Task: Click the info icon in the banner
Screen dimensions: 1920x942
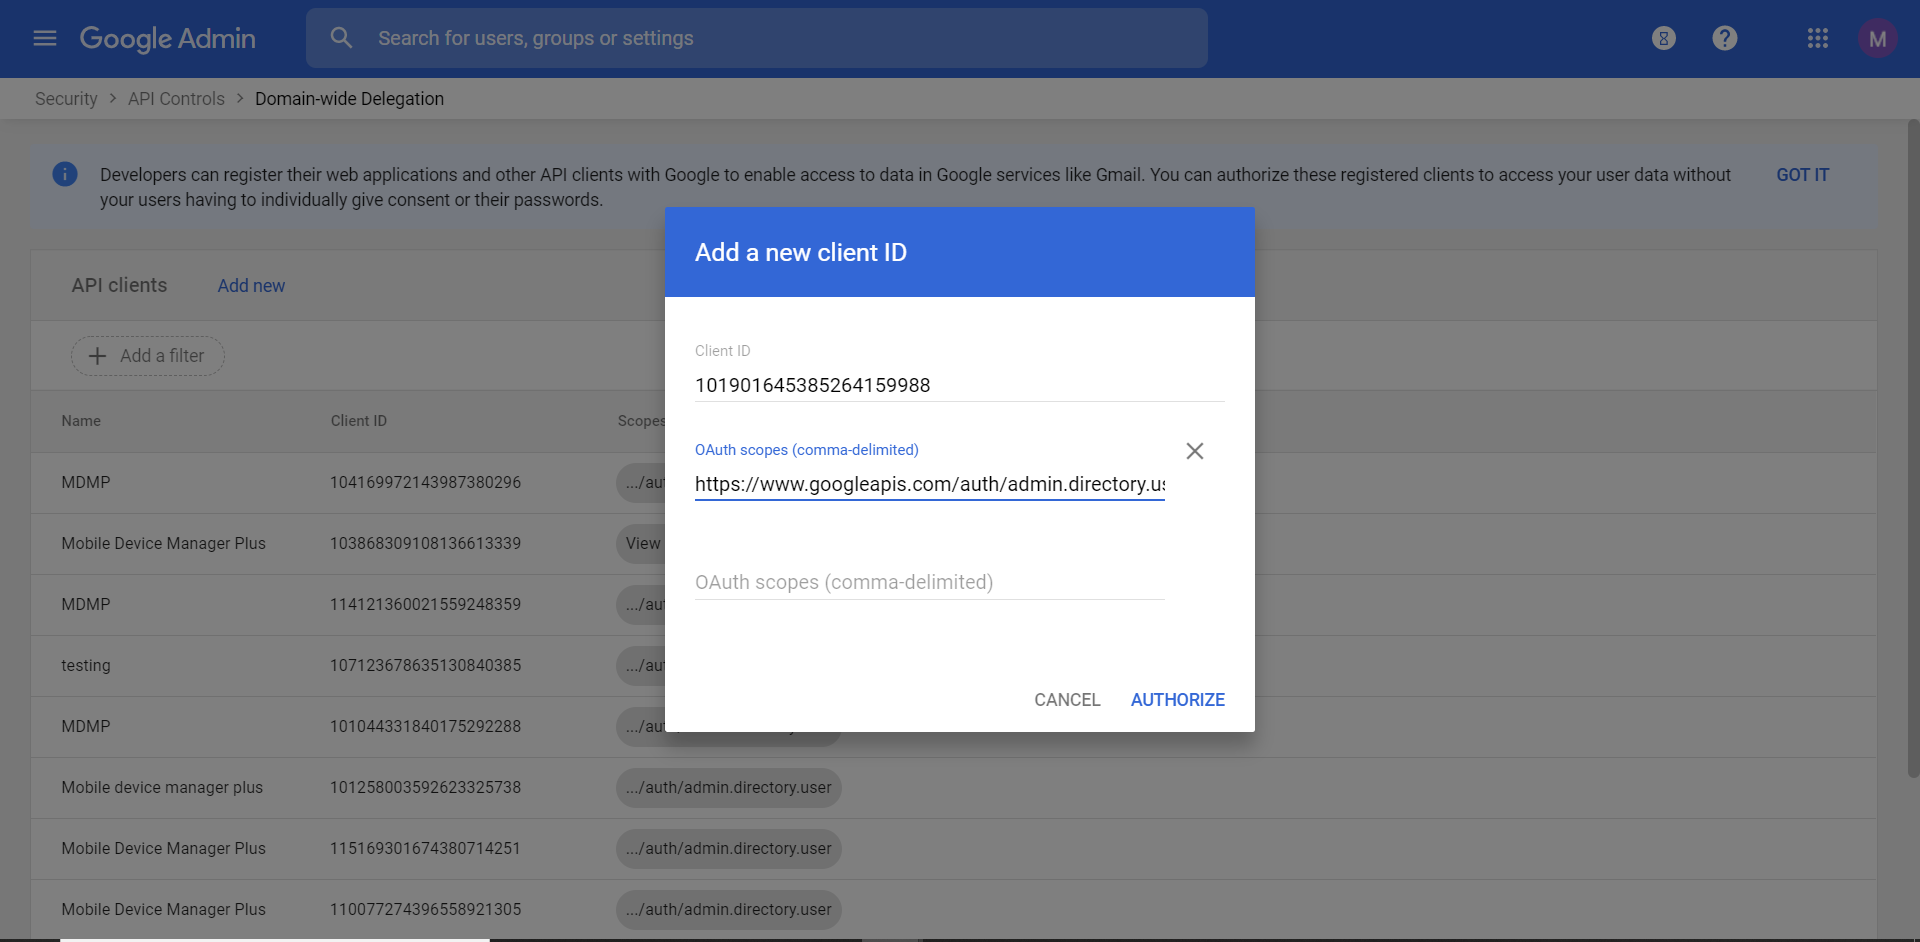Action: [65, 175]
